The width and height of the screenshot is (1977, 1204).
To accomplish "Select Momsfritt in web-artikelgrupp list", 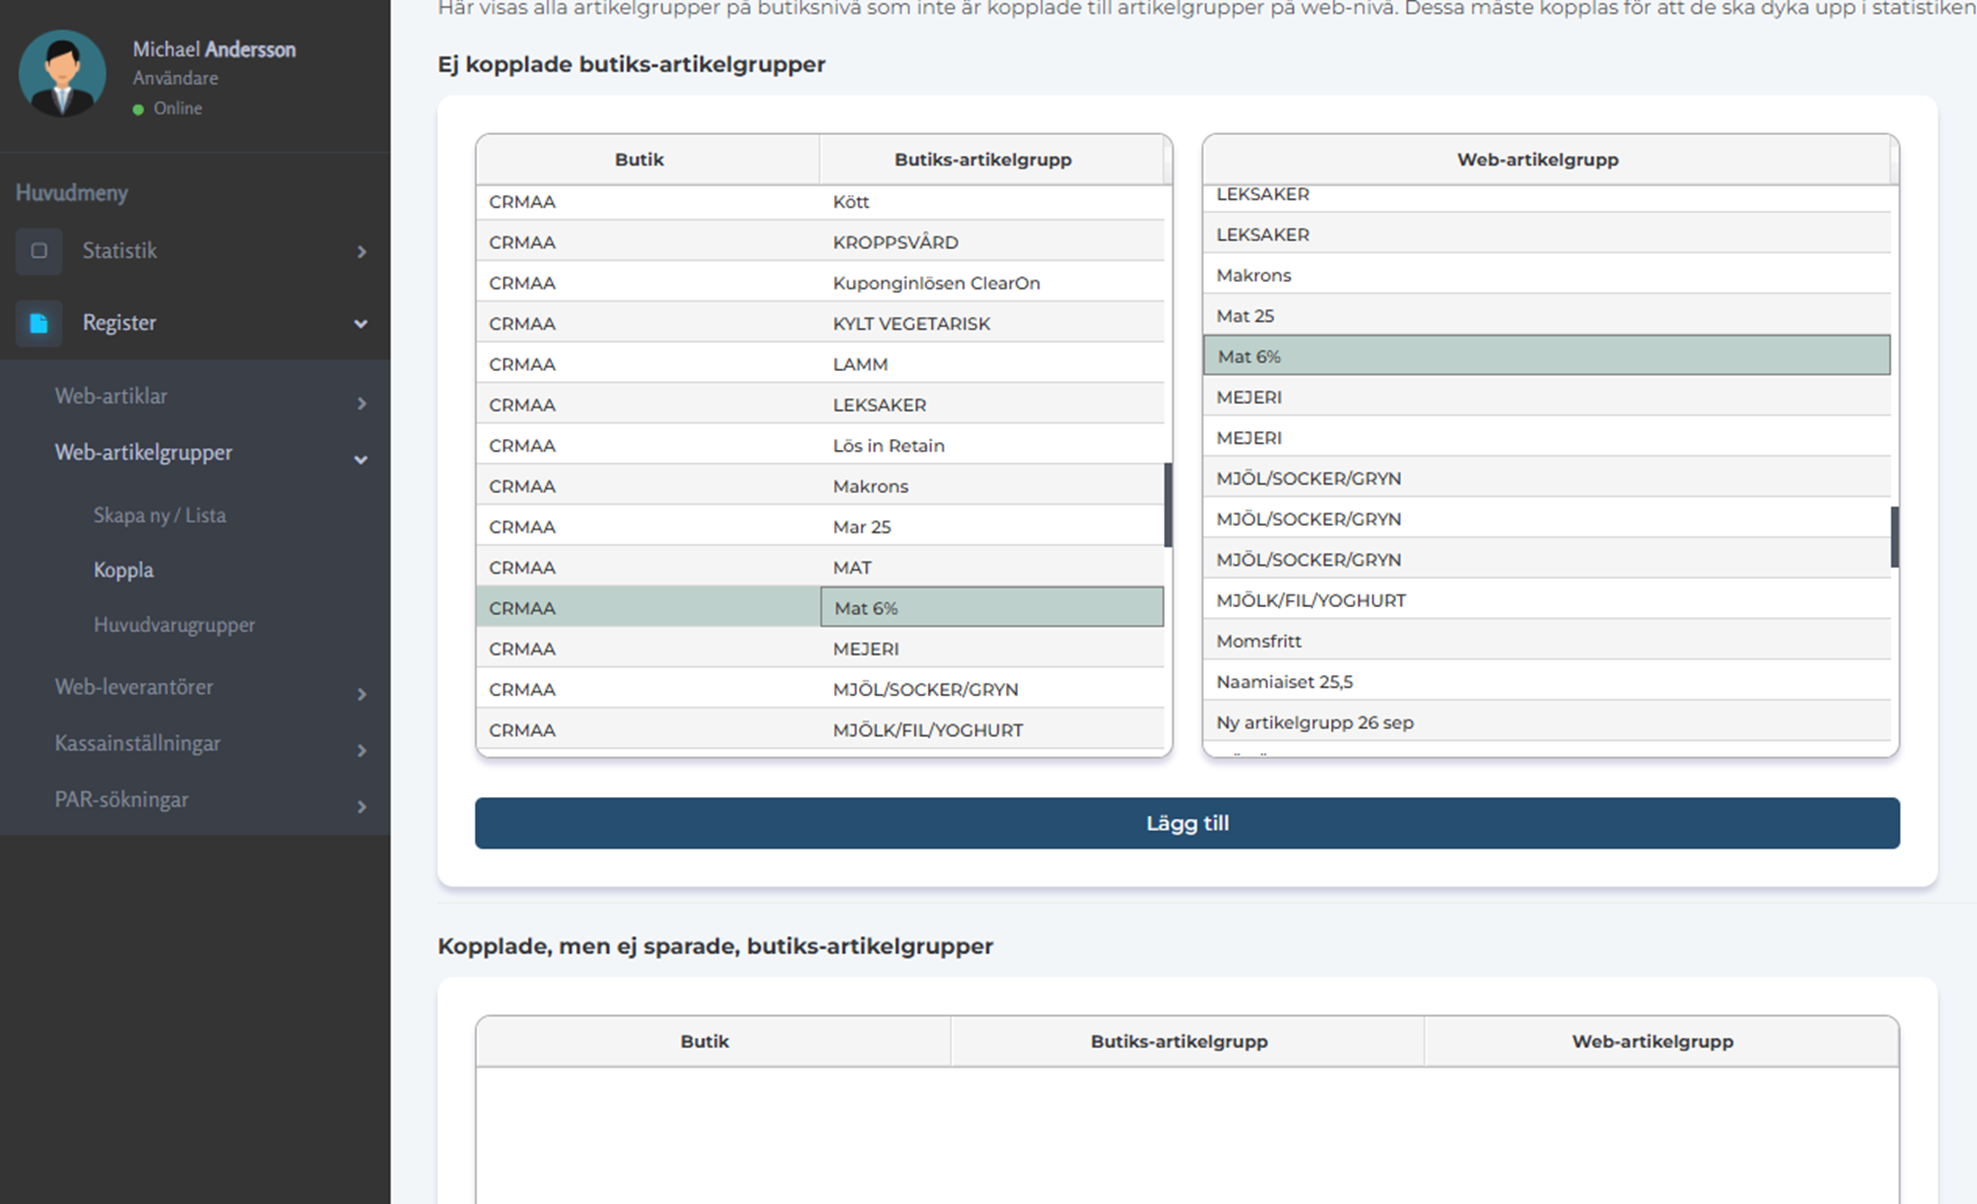I will (x=1258, y=641).
